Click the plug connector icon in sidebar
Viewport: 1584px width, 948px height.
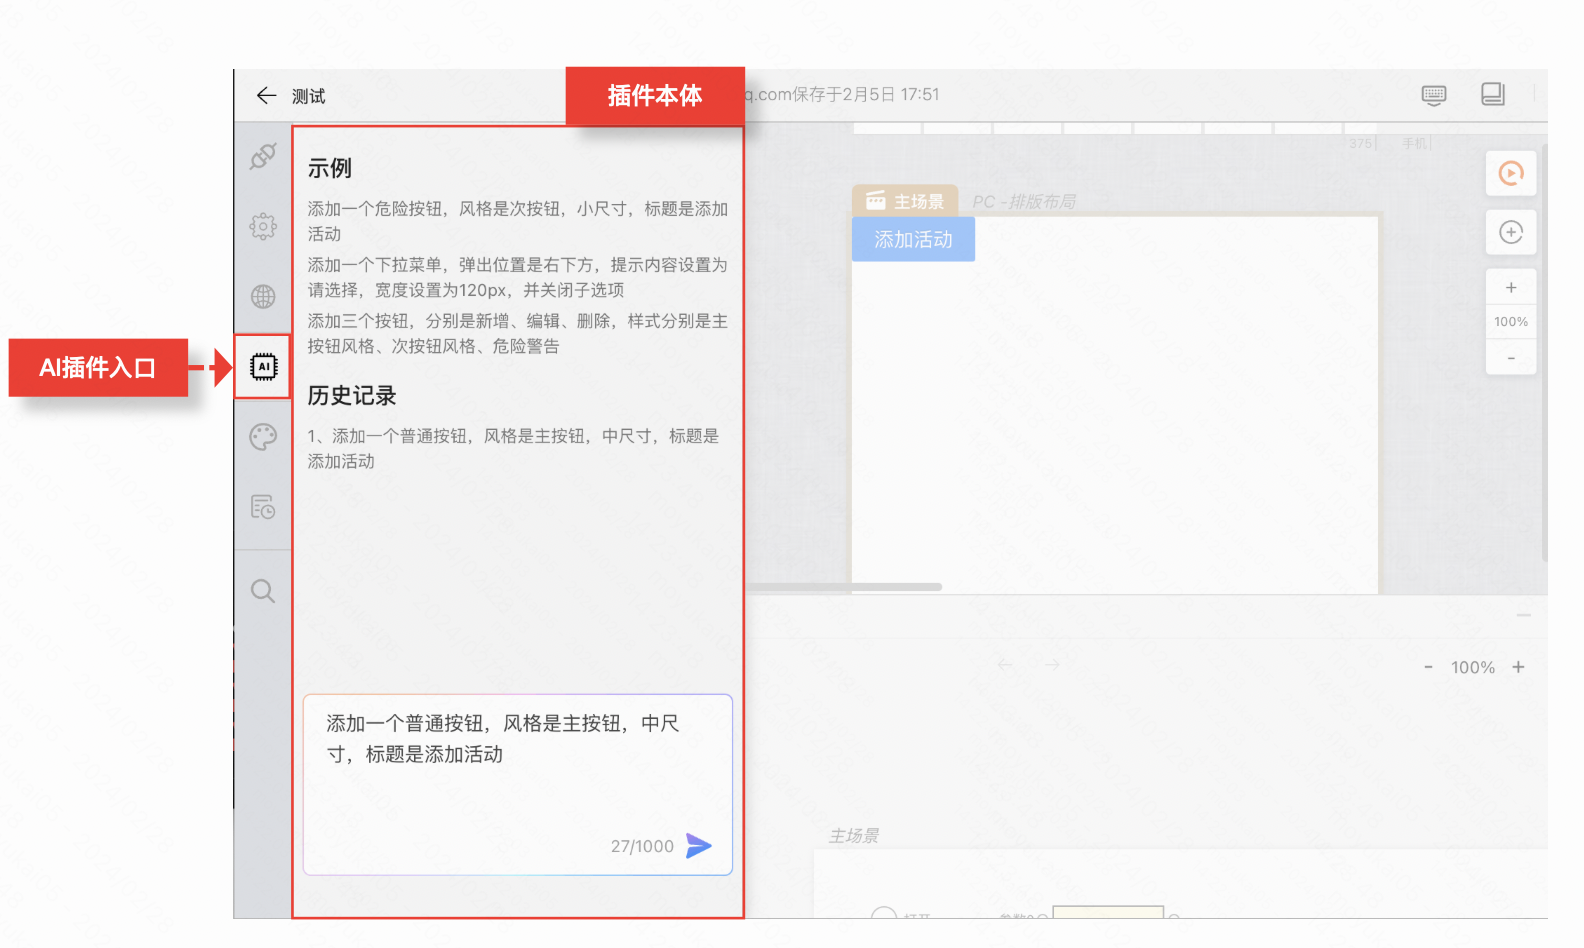click(263, 156)
